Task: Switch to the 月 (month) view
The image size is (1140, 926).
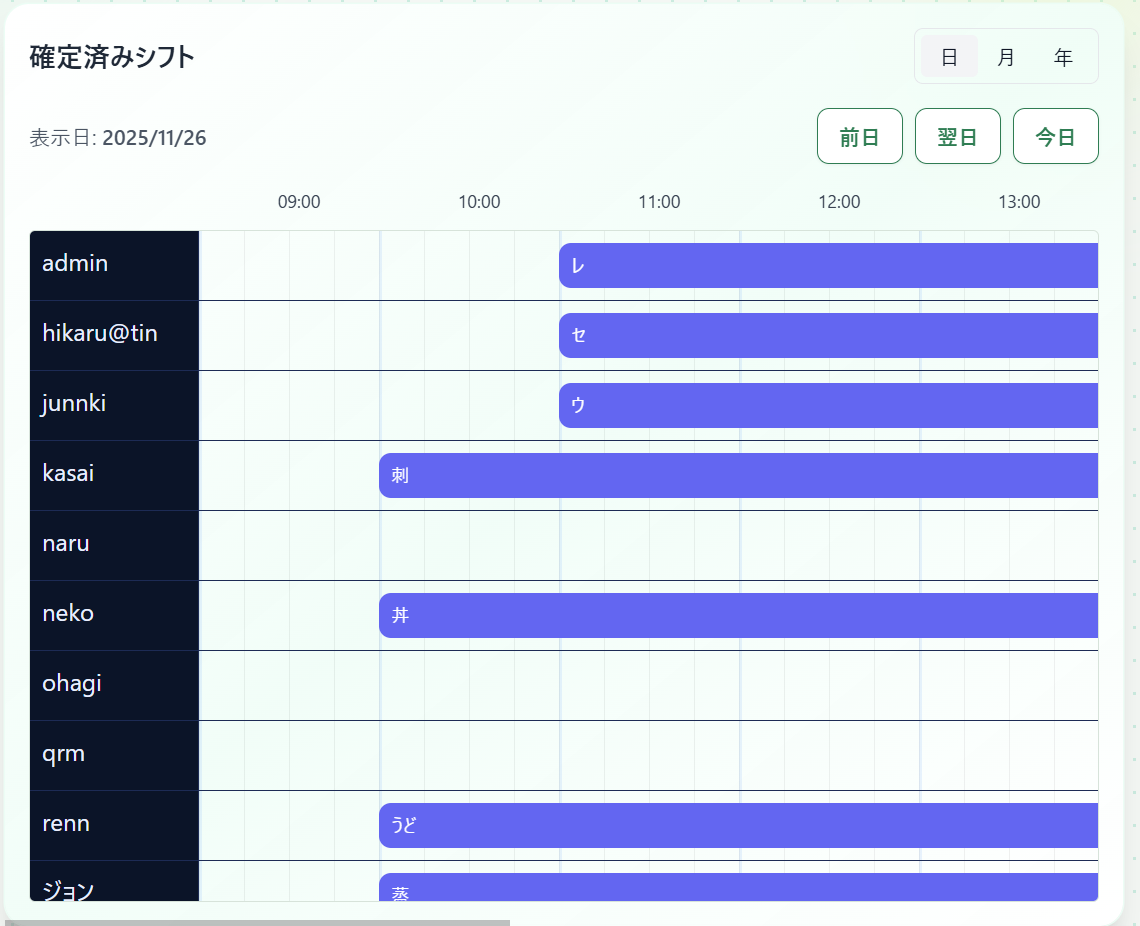Action: coord(1006,57)
